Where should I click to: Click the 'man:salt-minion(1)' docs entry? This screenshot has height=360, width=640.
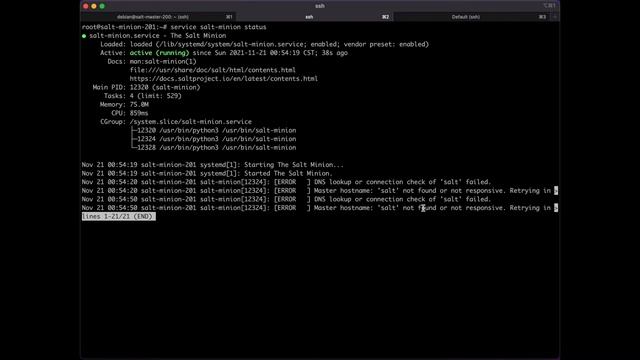point(163,62)
